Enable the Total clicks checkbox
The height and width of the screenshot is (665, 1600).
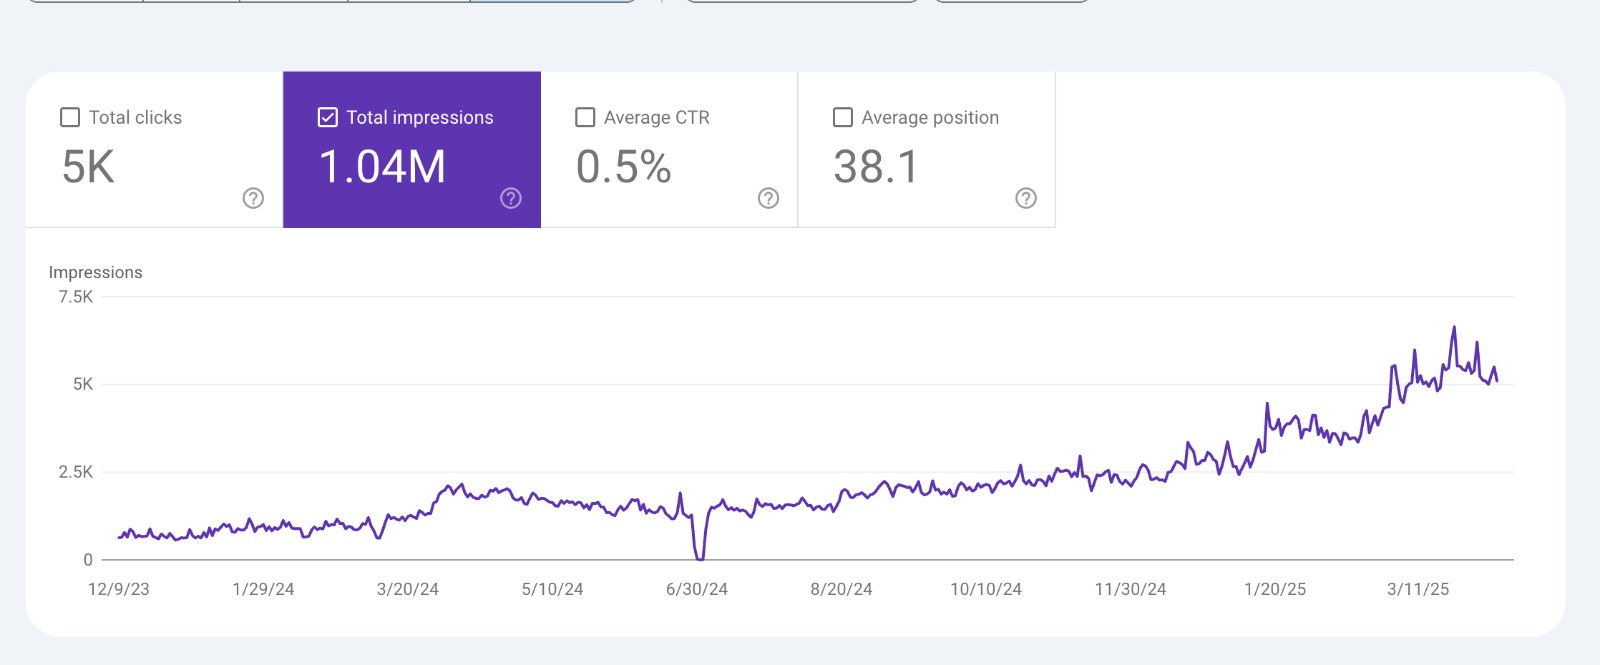point(70,117)
